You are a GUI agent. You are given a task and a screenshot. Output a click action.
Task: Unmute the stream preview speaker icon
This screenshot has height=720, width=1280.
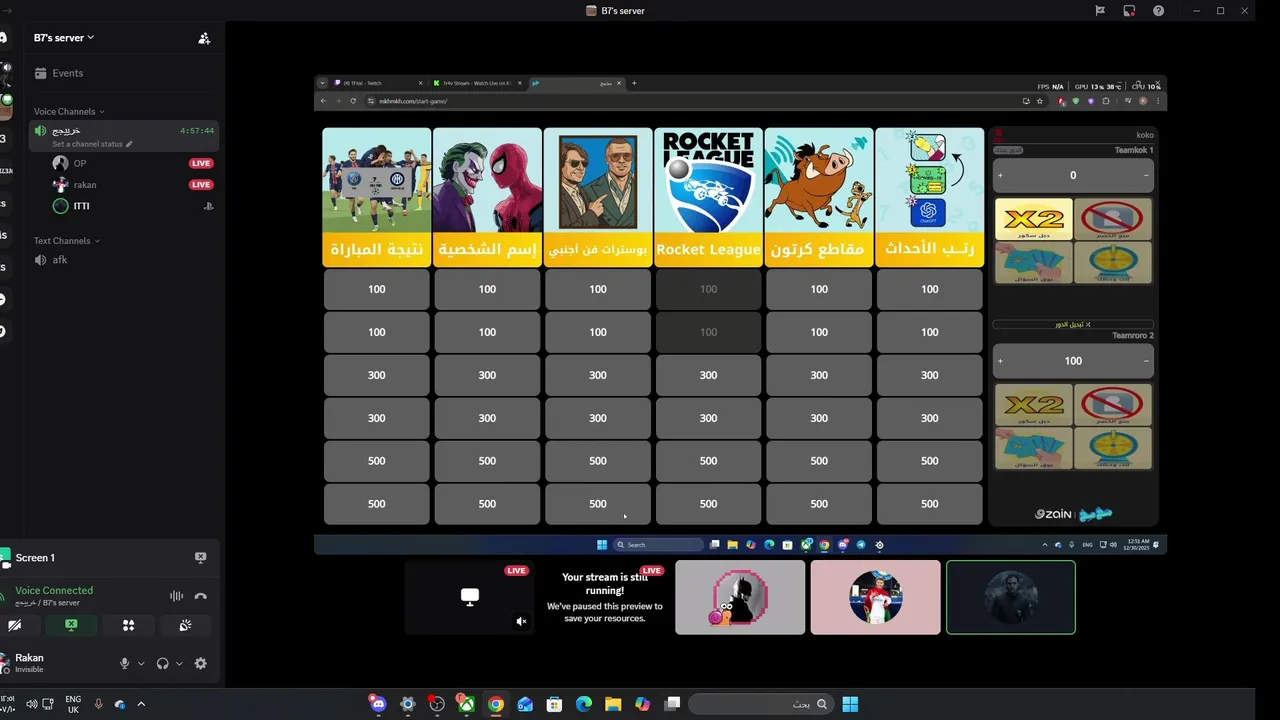click(521, 621)
